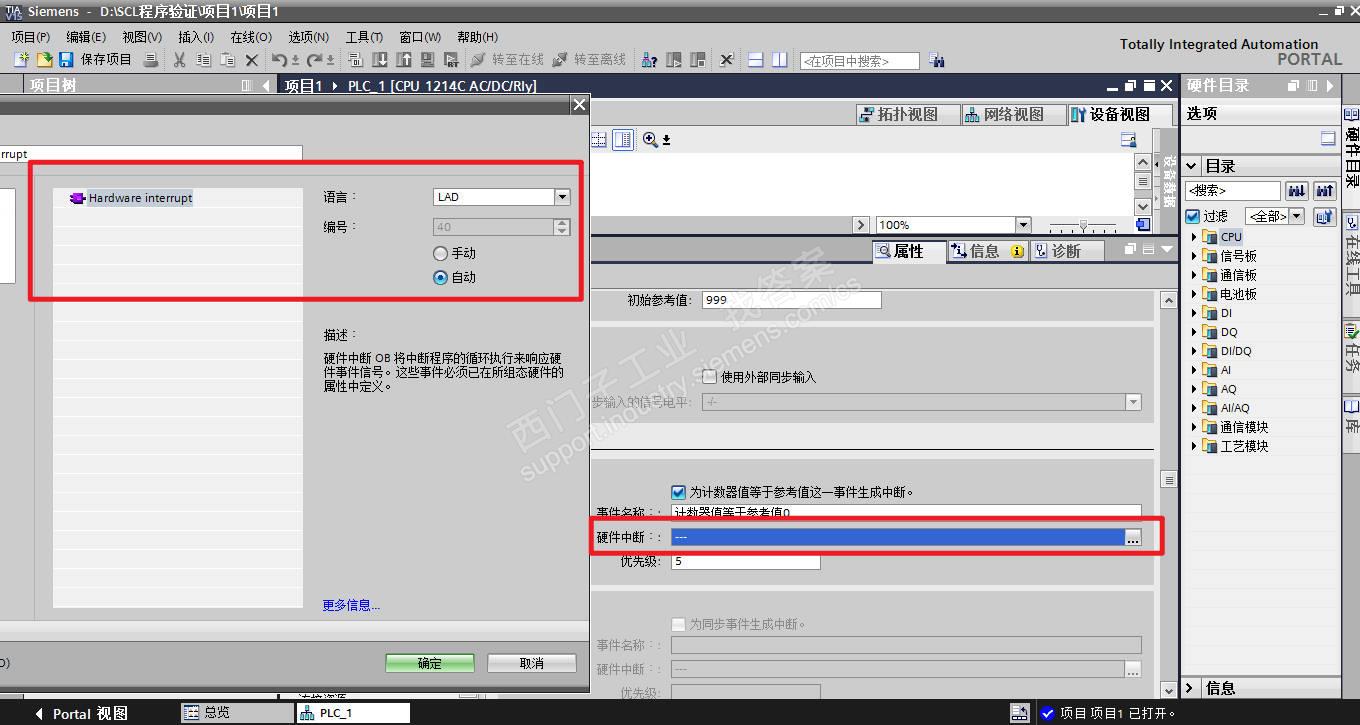The width and height of the screenshot is (1360, 725).
Task: Click the search upward icon in catalog
Action: (x=1325, y=190)
